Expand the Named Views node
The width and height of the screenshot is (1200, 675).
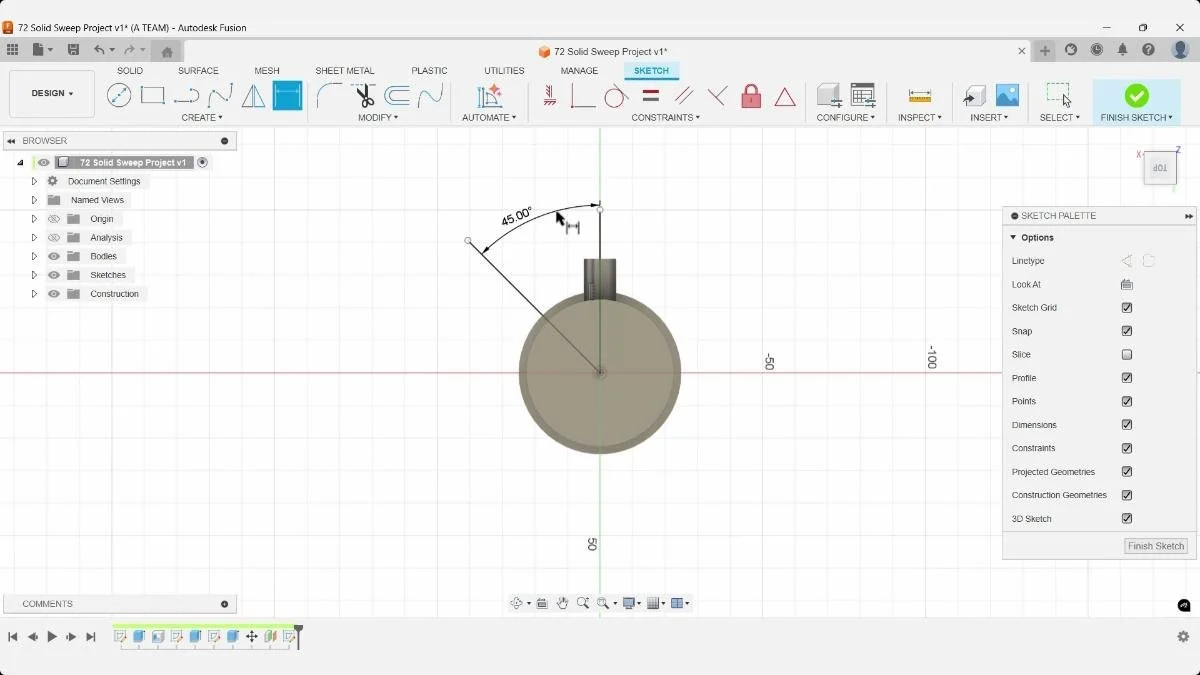coord(34,200)
